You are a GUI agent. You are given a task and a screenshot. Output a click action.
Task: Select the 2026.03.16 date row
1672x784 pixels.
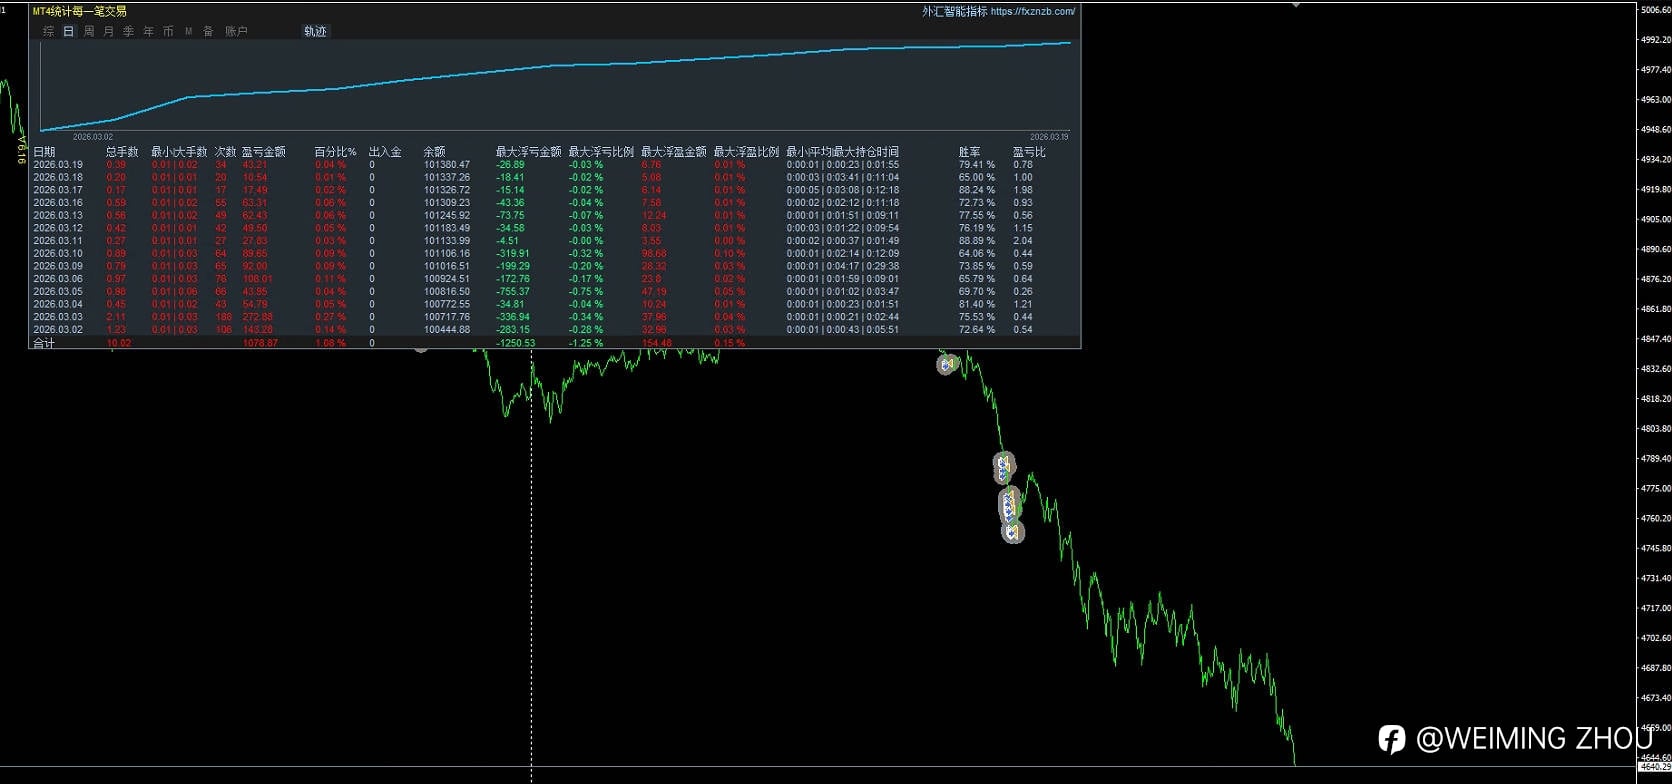click(x=58, y=203)
